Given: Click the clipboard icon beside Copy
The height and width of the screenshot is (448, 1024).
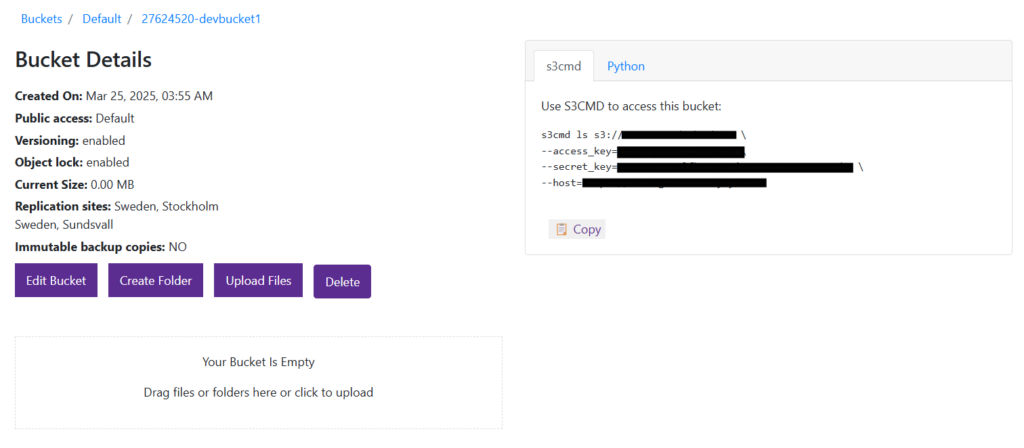Looking at the screenshot, I should tap(561, 229).
